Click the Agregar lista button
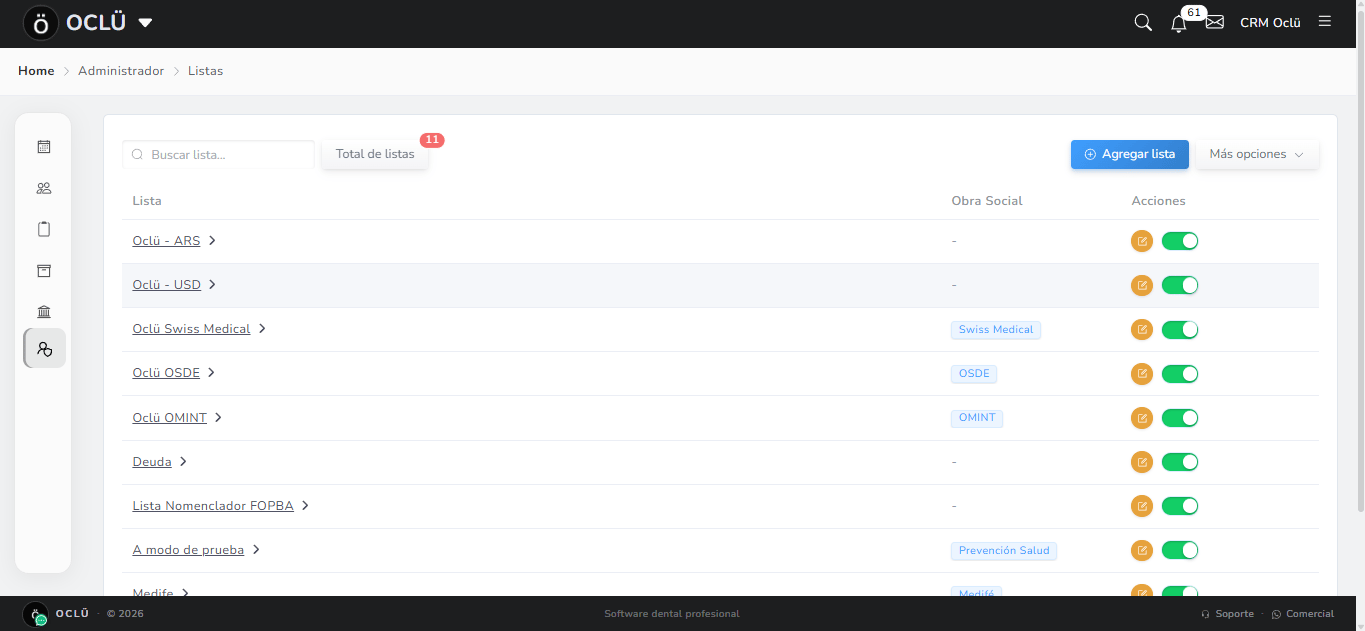 (1130, 154)
